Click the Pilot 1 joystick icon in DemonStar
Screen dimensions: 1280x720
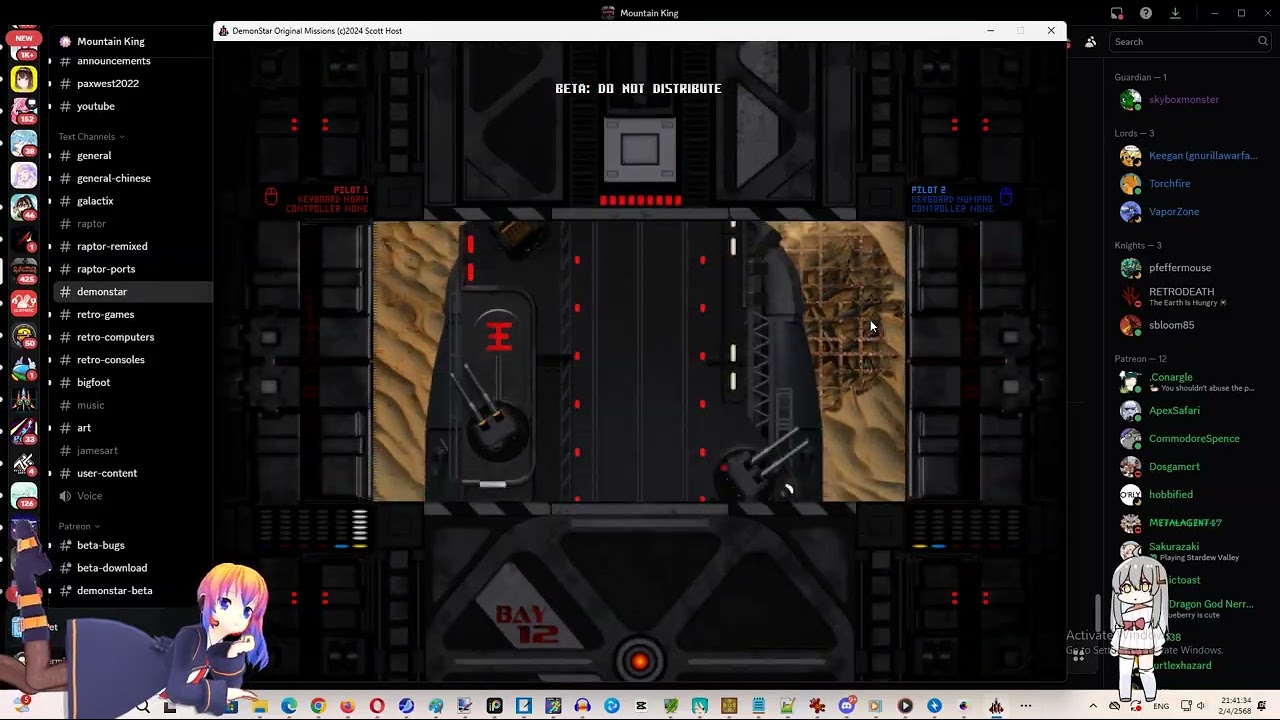pos(271,196)
